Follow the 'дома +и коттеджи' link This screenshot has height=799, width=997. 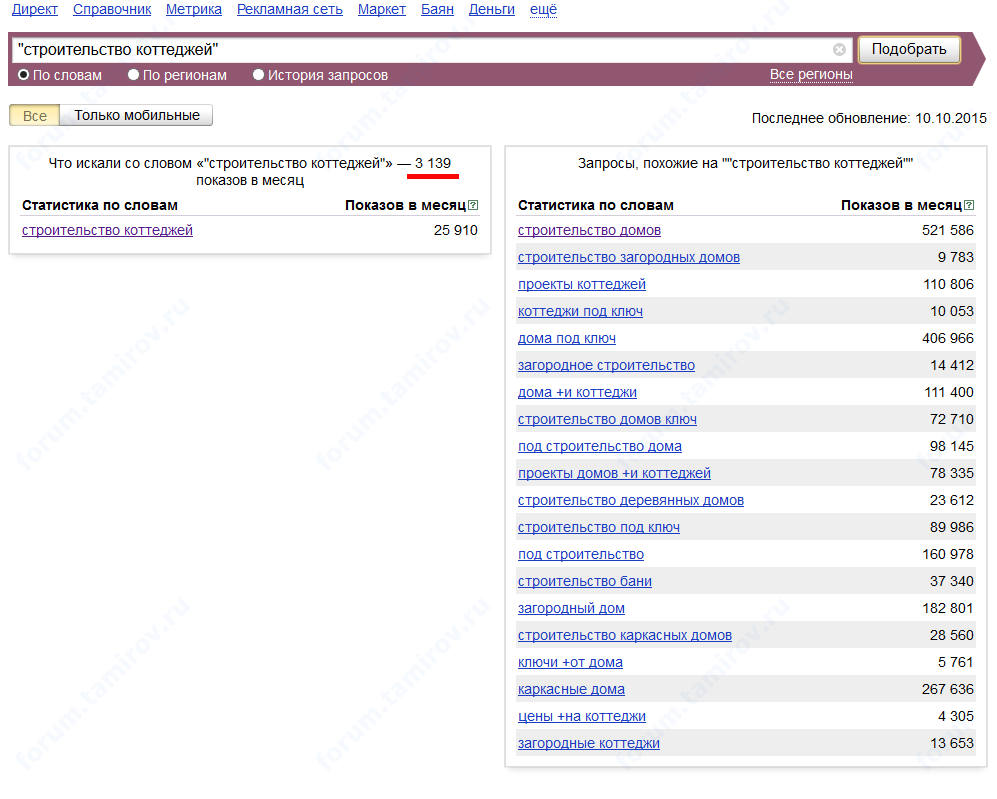(x=577, y=392)
